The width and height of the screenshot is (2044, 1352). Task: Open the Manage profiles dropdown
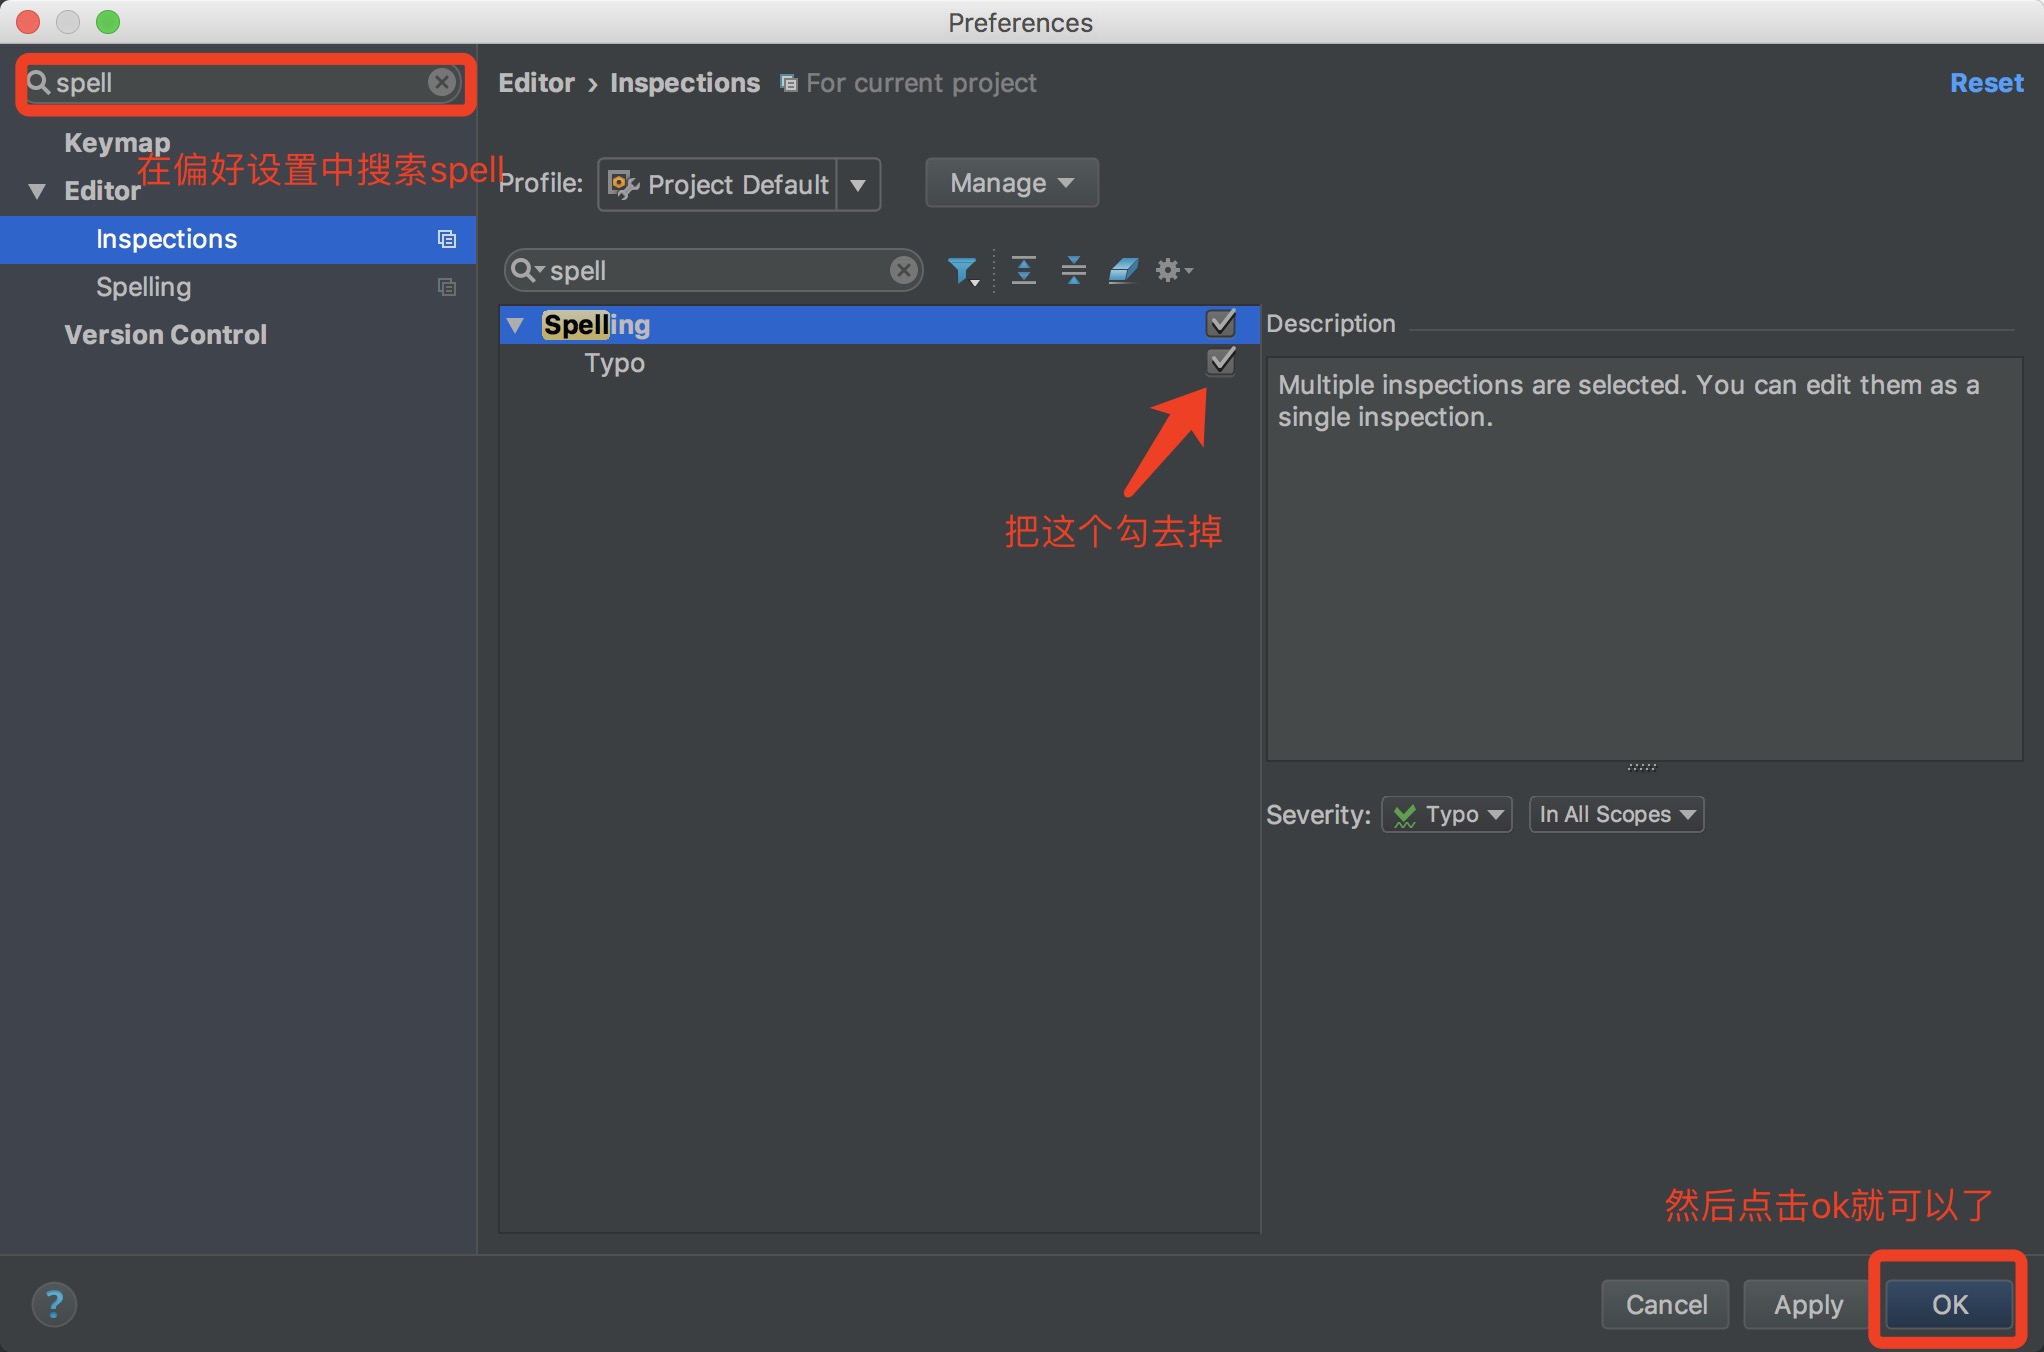click(1011, 183)
